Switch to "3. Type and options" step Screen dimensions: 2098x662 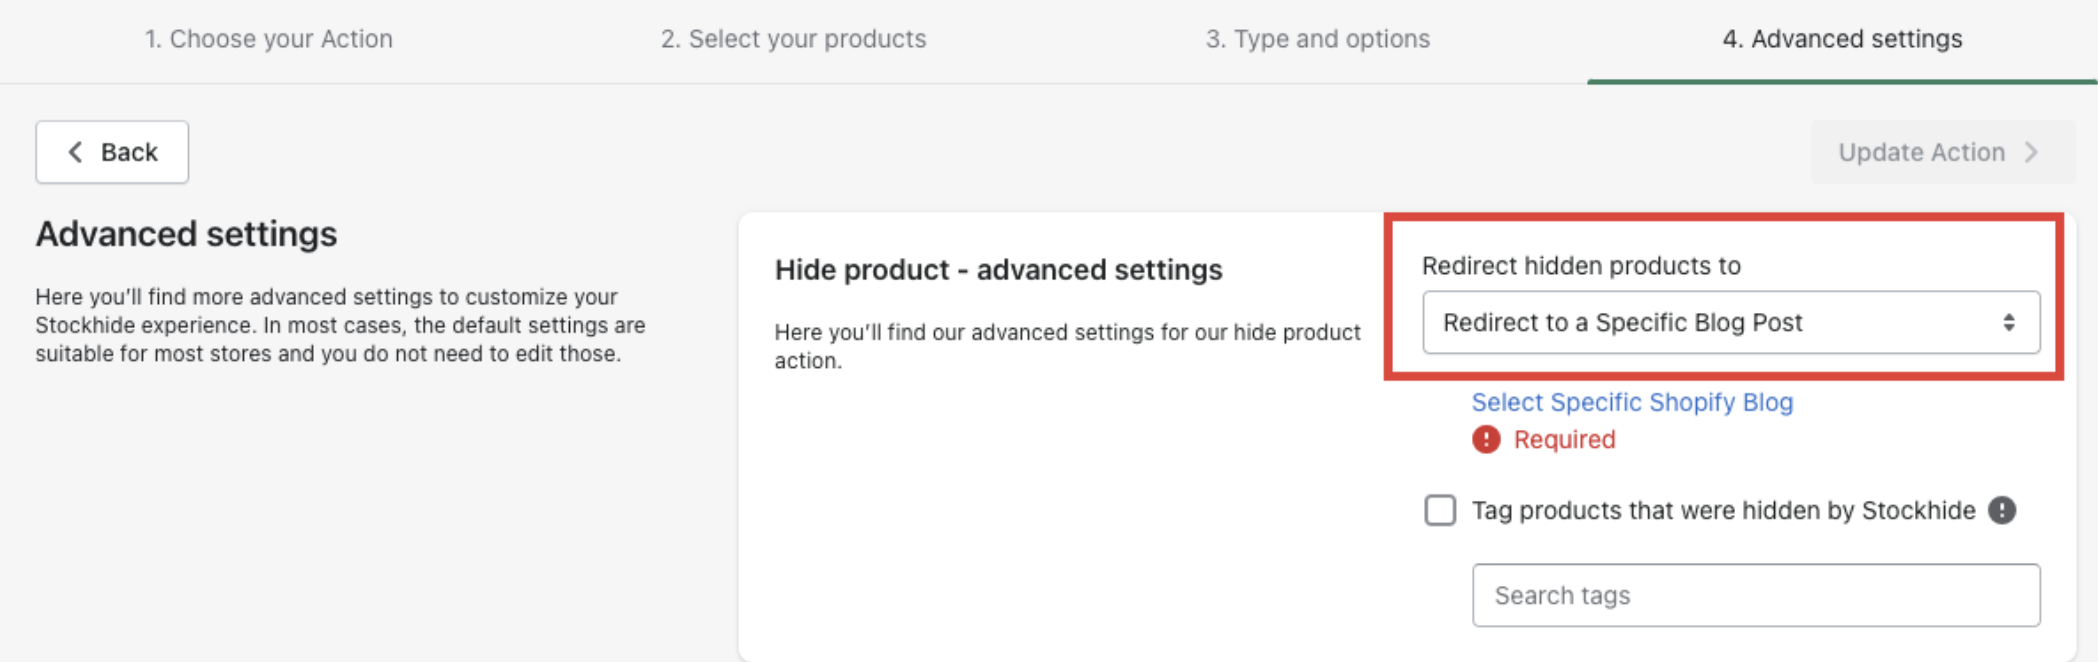(1317, 39)
